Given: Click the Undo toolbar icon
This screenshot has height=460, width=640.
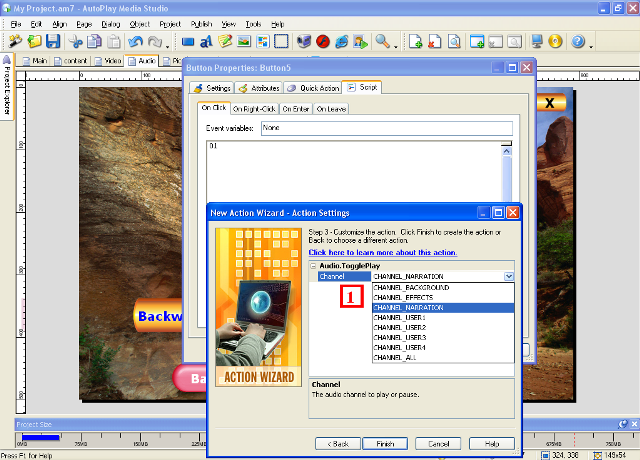Looking at the screenshot, I should tap(135, 42).
